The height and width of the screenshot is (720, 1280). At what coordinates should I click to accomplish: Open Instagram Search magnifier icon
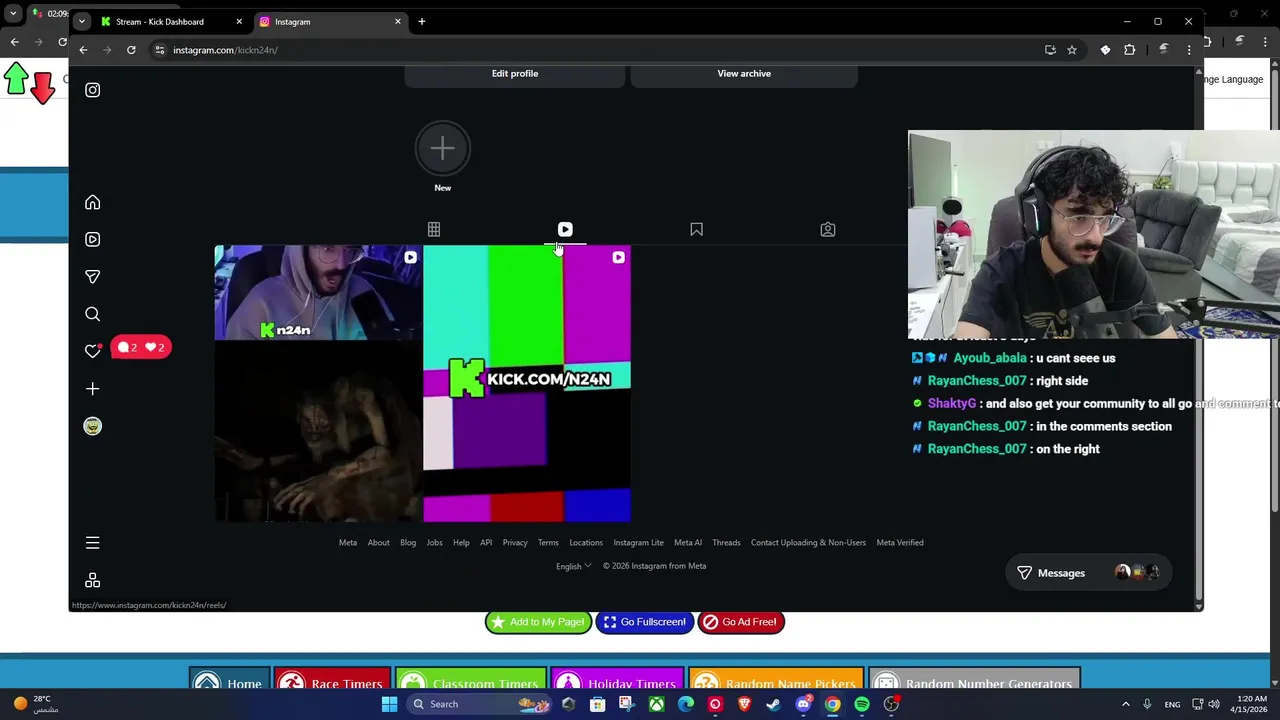click(x=92, y=314)
